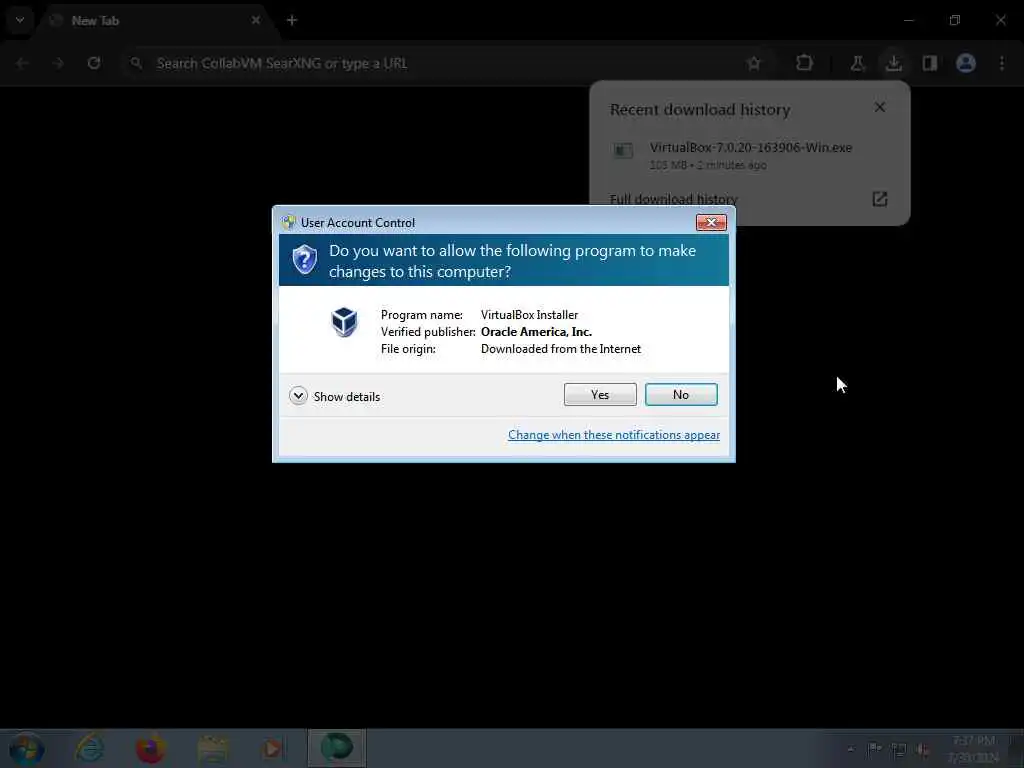Click the VirtualBox cube program icon
The image size is (1024, 768).
(344, 322)
